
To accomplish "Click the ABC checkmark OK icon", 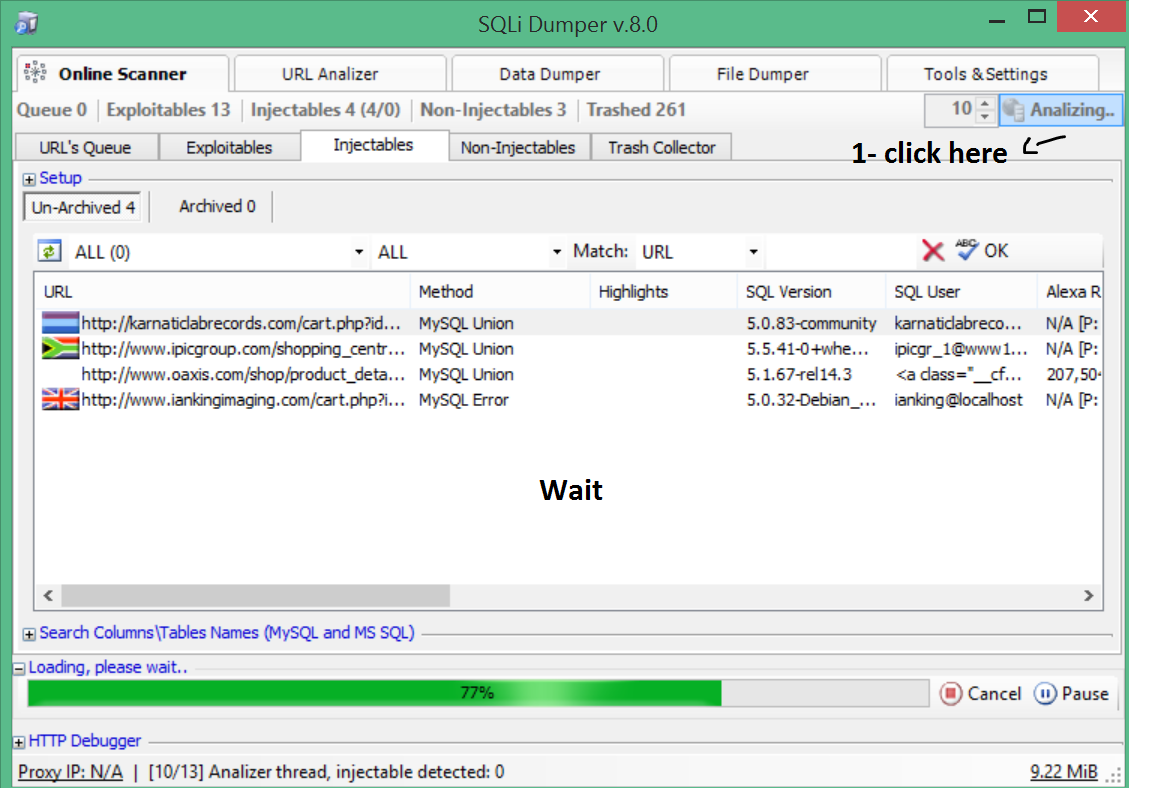I will pyautogui.click(x=967, y=250).
